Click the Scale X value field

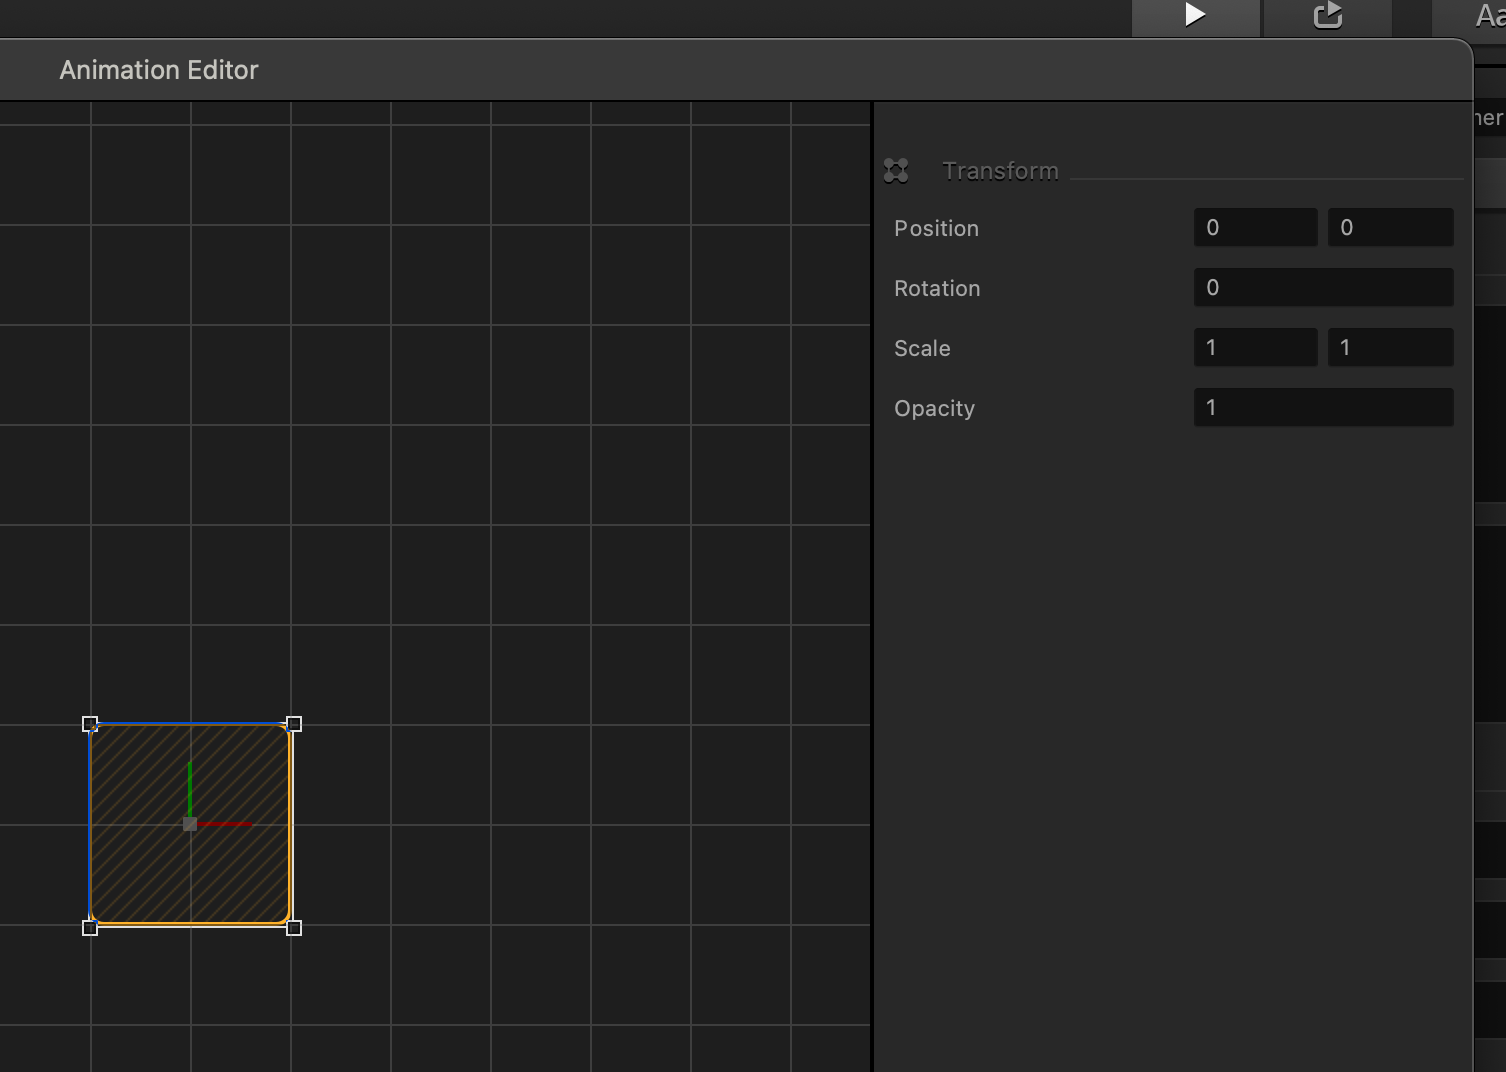point(1255,348)
